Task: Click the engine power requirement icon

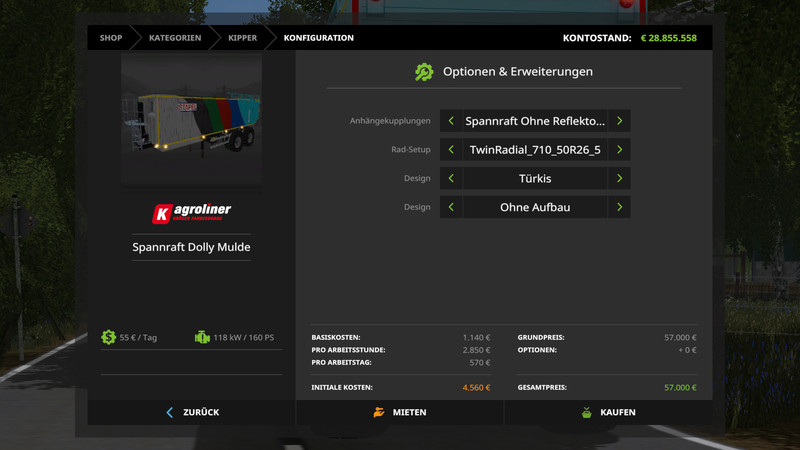Action: tap(201, 338)
